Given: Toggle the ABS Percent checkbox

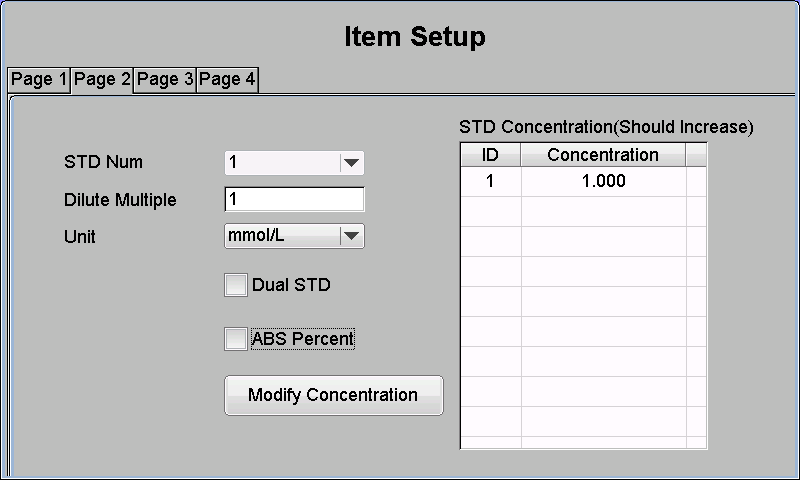Looking at the screenshot, I should (236, 339).
